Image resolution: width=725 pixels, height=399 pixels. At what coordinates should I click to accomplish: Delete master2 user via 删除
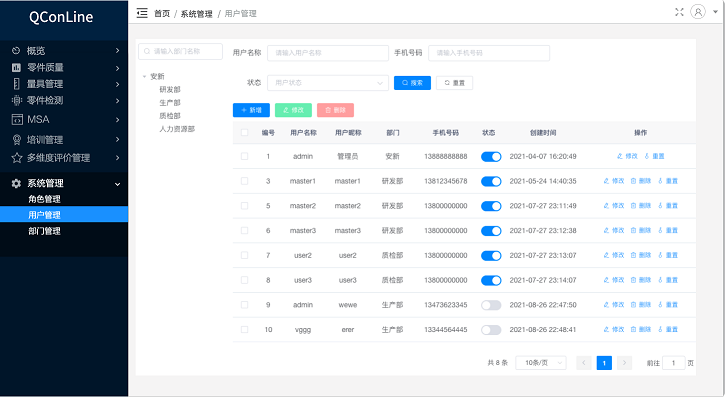641,206
